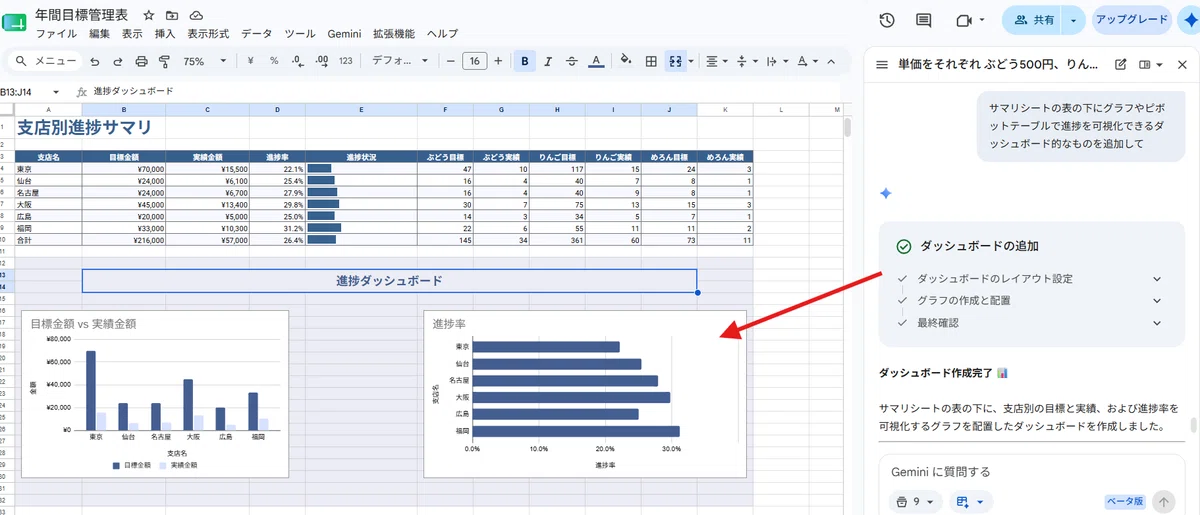
Task: Decrease font size with minus
Action: tap(451, 61)
